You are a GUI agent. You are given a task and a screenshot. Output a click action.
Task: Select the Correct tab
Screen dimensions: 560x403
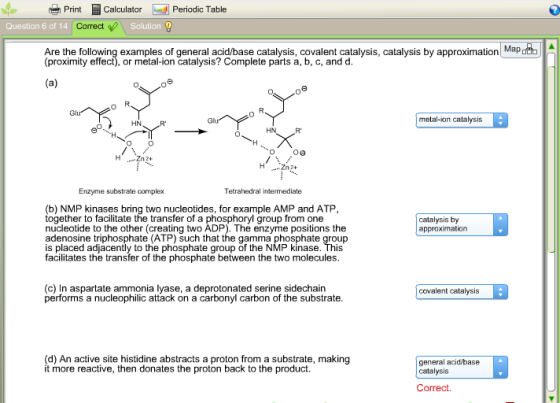coord(97,26)
